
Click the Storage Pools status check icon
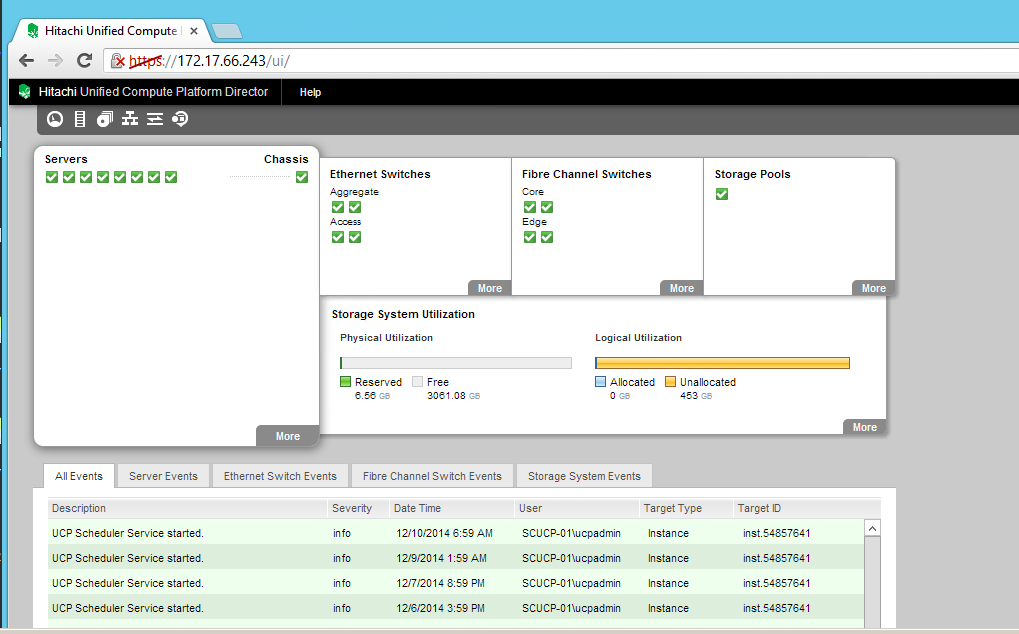coord(722,194)
